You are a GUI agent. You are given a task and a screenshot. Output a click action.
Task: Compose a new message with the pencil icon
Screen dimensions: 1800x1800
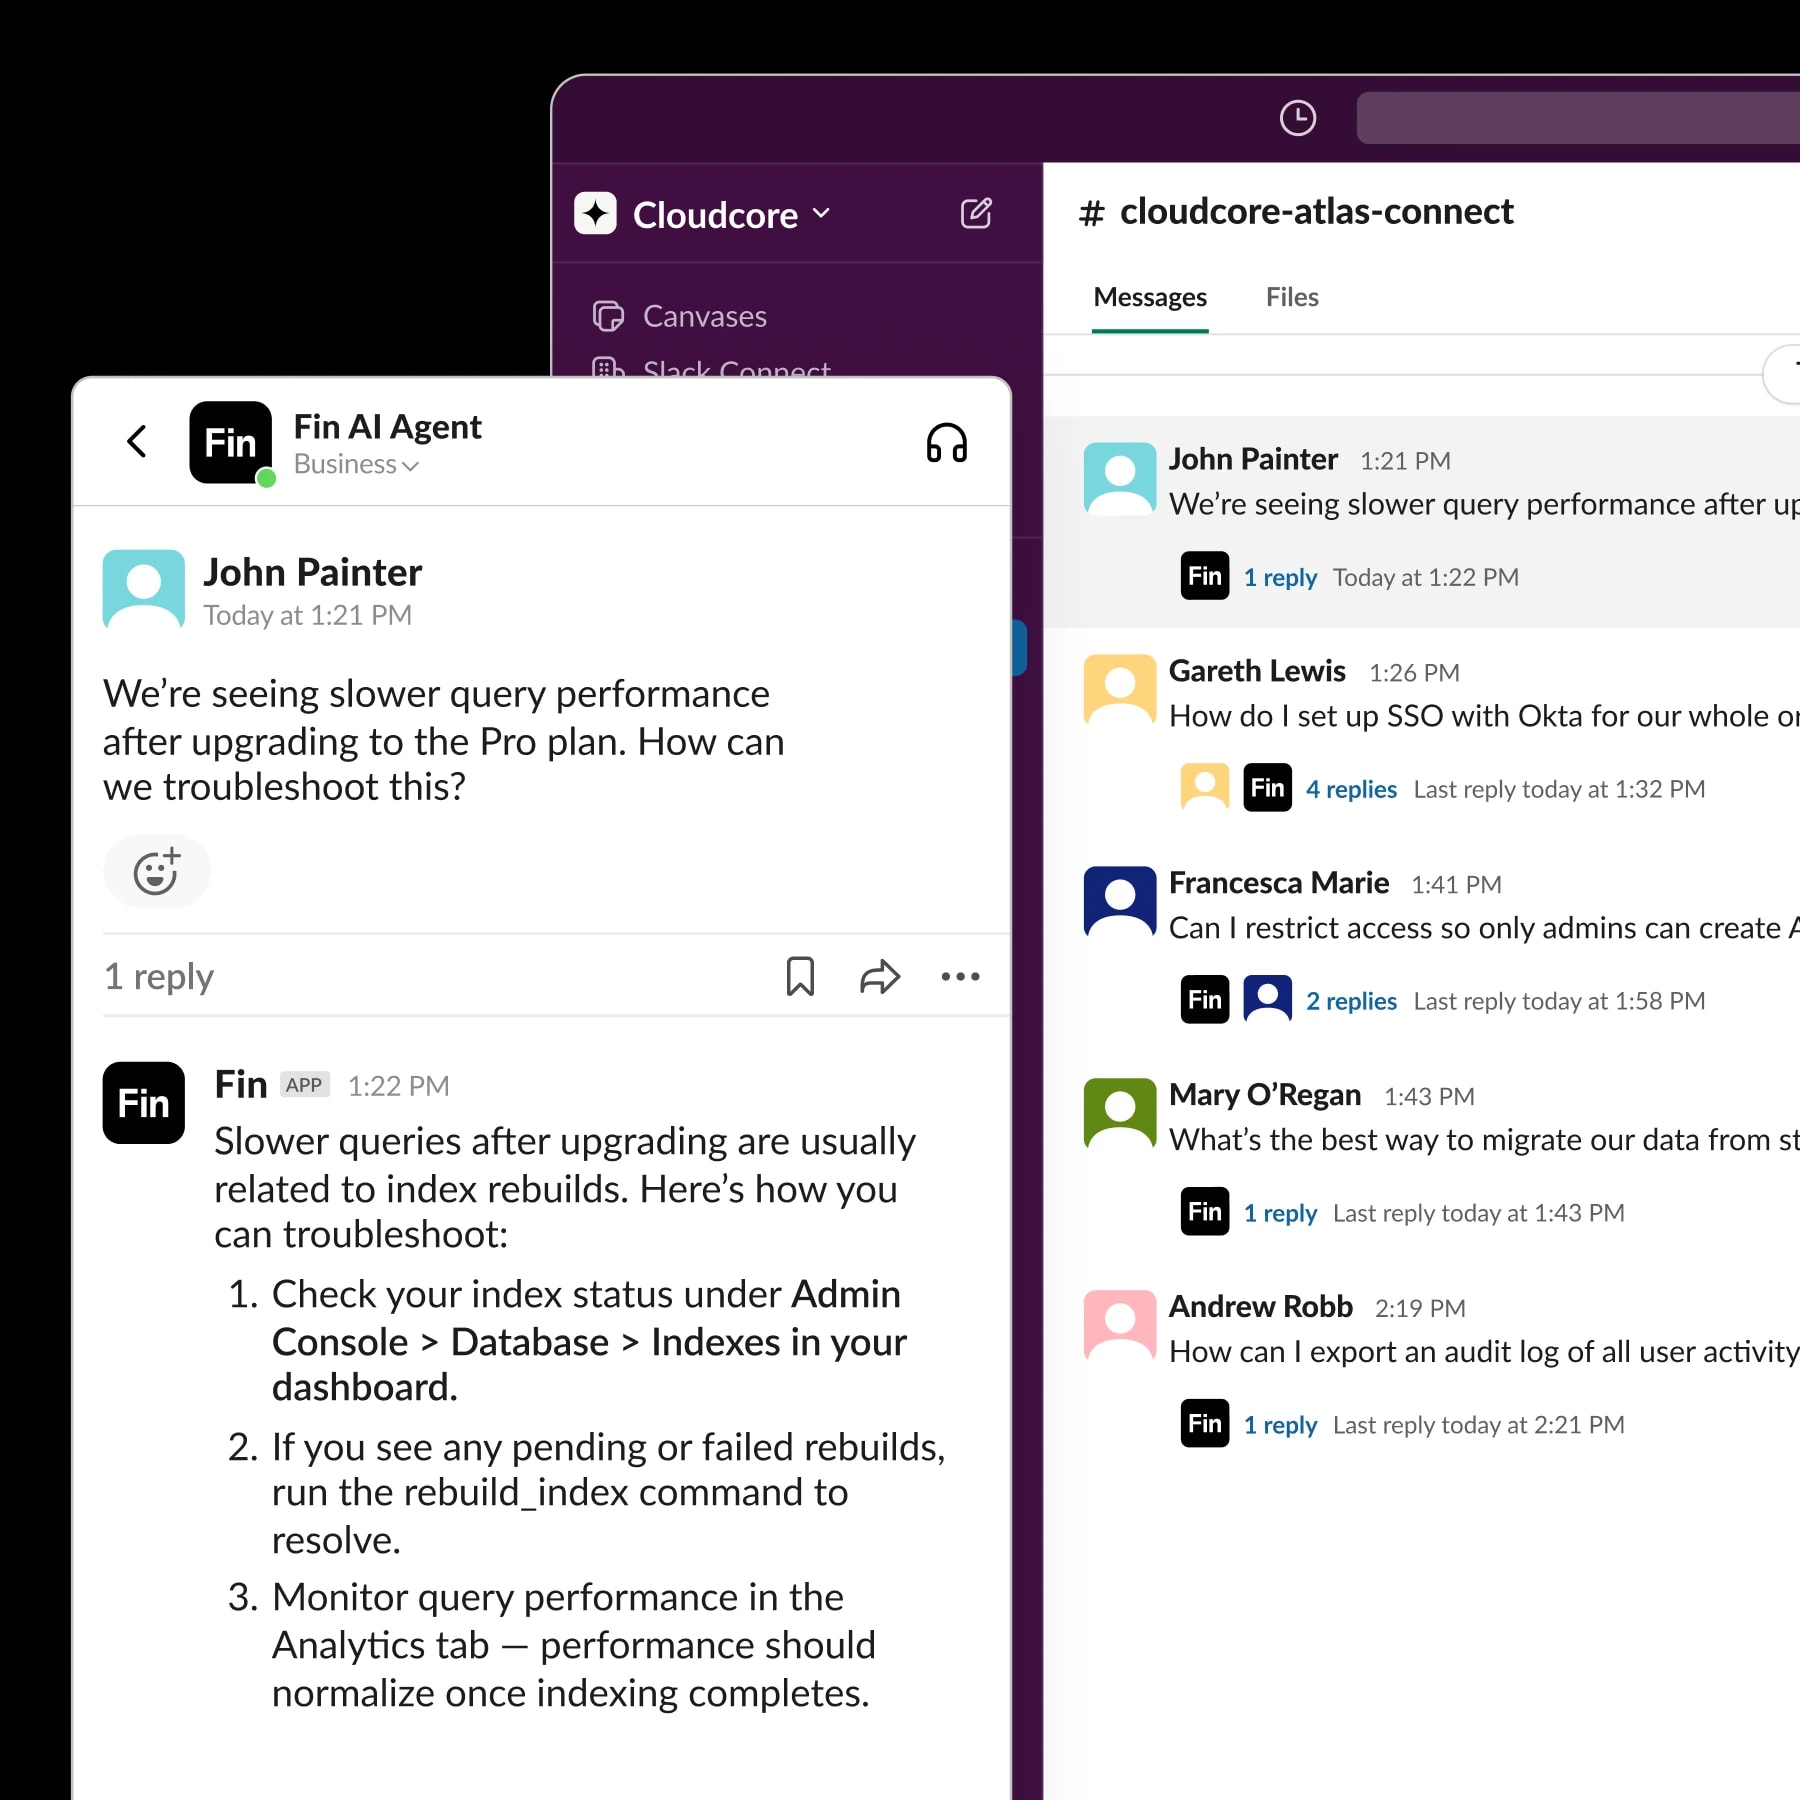(x=976, y=213)
